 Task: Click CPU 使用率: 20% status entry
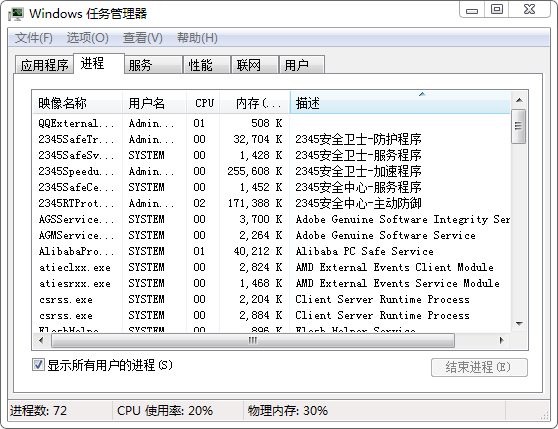tap(165, 411)
